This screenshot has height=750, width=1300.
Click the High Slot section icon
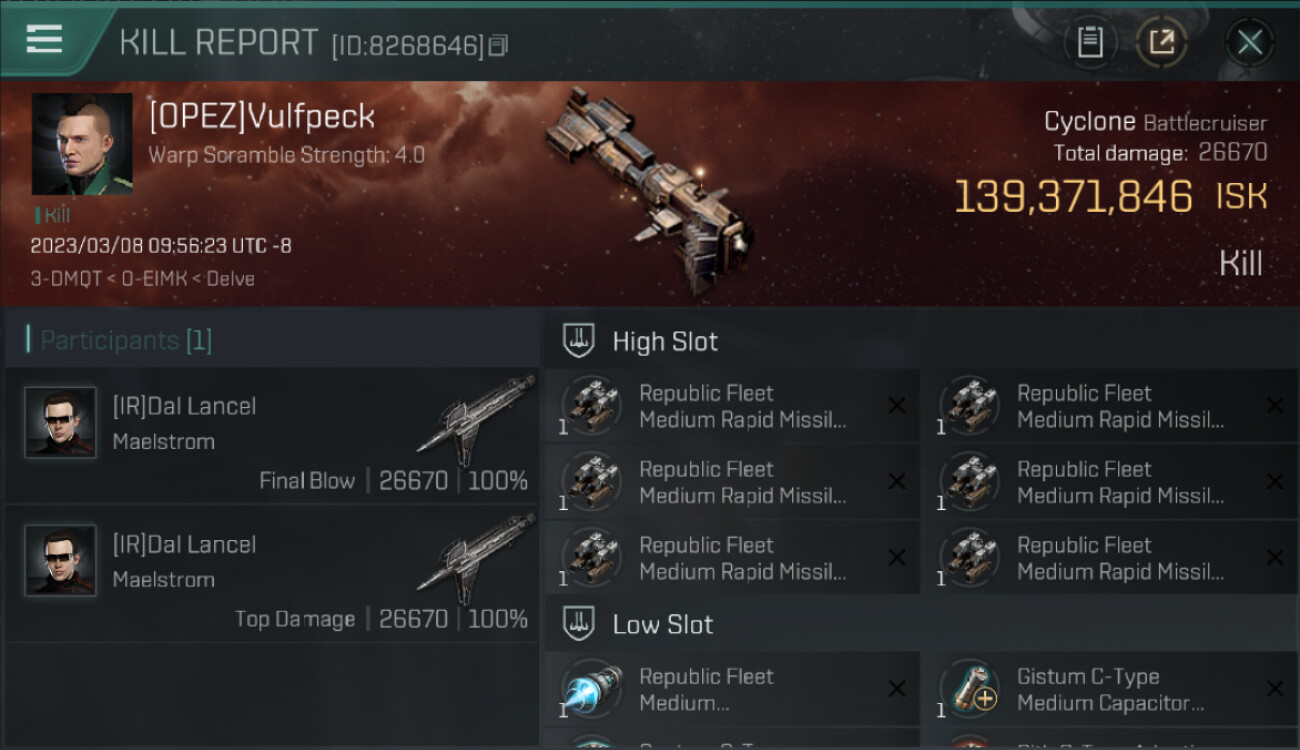pyautogui.click(x=580, y=341)
